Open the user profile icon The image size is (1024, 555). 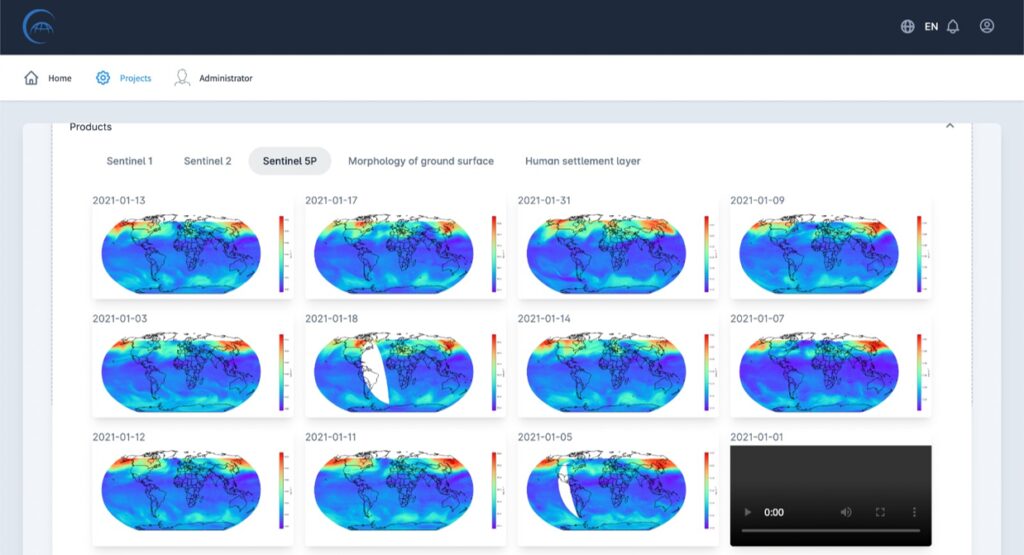987,26
